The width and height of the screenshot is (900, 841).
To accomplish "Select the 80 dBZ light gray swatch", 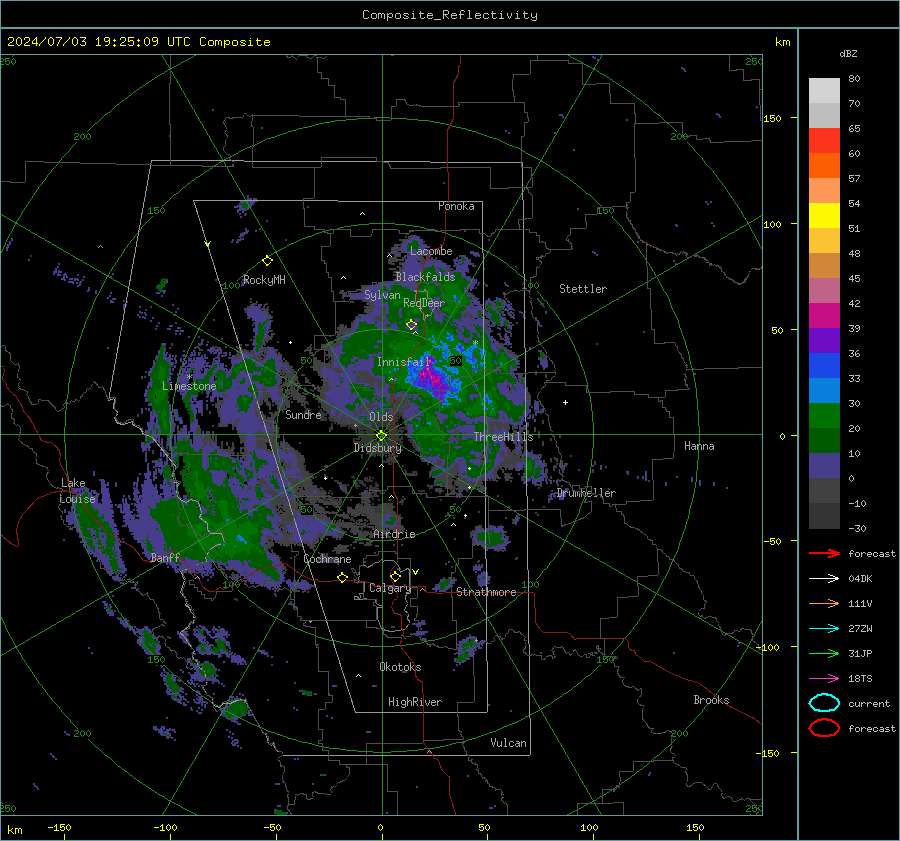I will pos(824,91).
